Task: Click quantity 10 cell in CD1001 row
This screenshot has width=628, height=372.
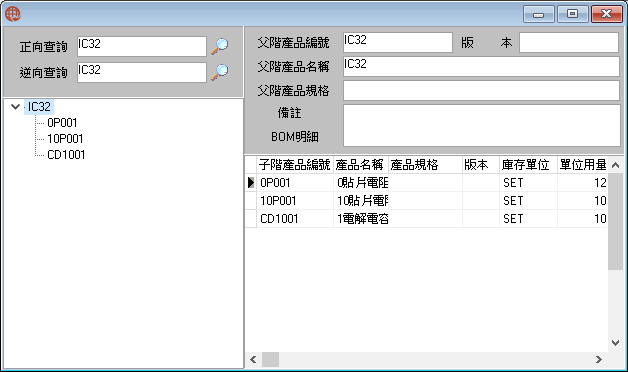Action: (582, 219)
